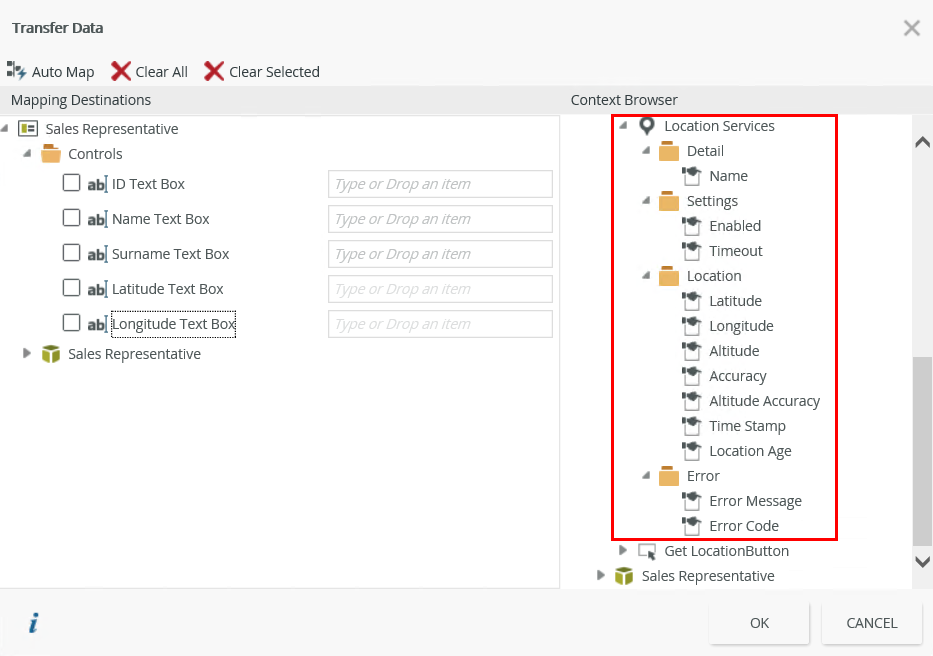
Task: Click the Get LocationButton icon
Action: (x=647, y=551)
